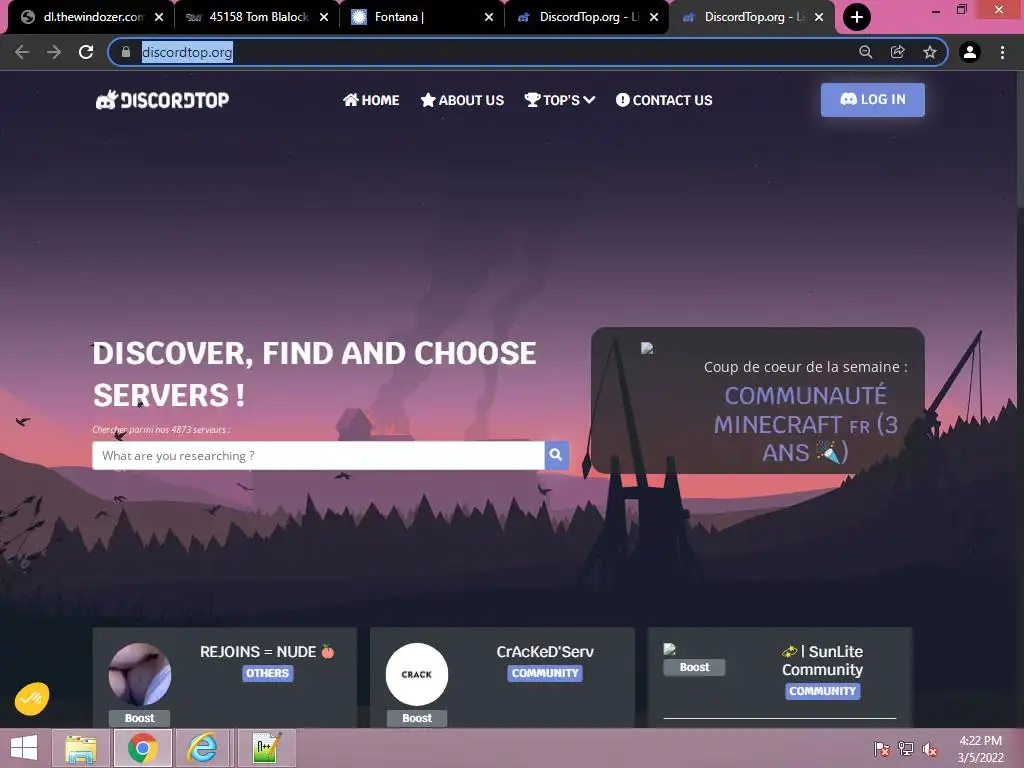Open the CrAcKeD'Serv server title
The height and width of the screenshot is (768, 1024).
coord(545,652)
